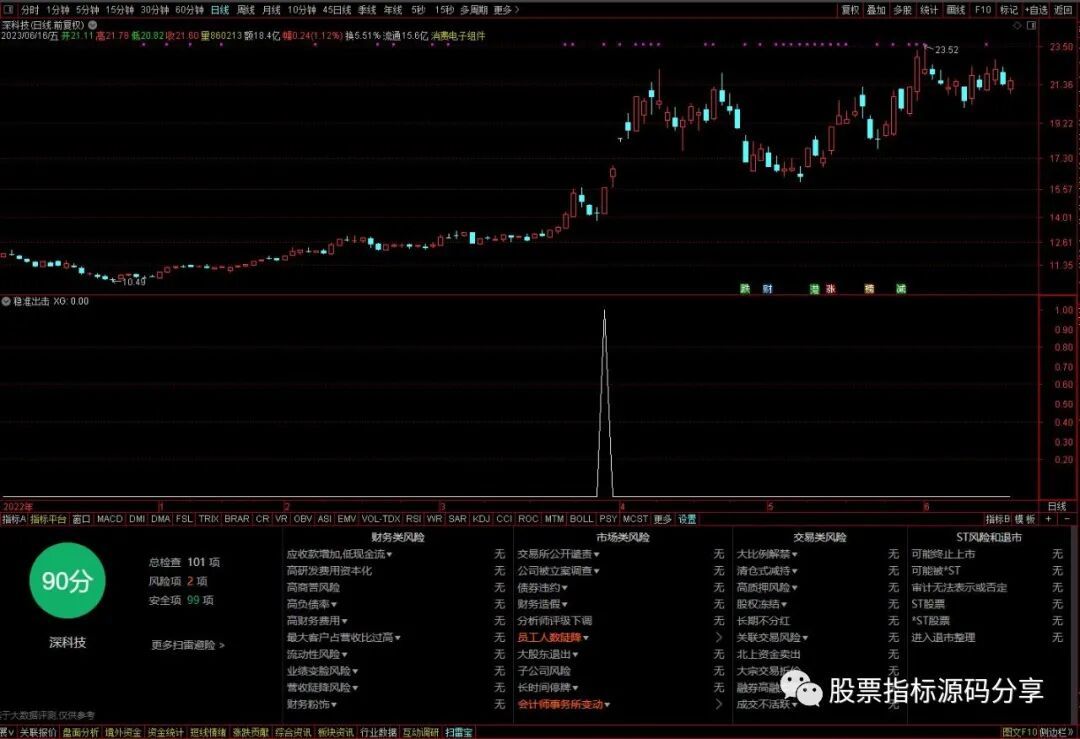1080x739 pixels.
Task: Click the 跌 info marker on chart
Action: [x=745, y=289]
